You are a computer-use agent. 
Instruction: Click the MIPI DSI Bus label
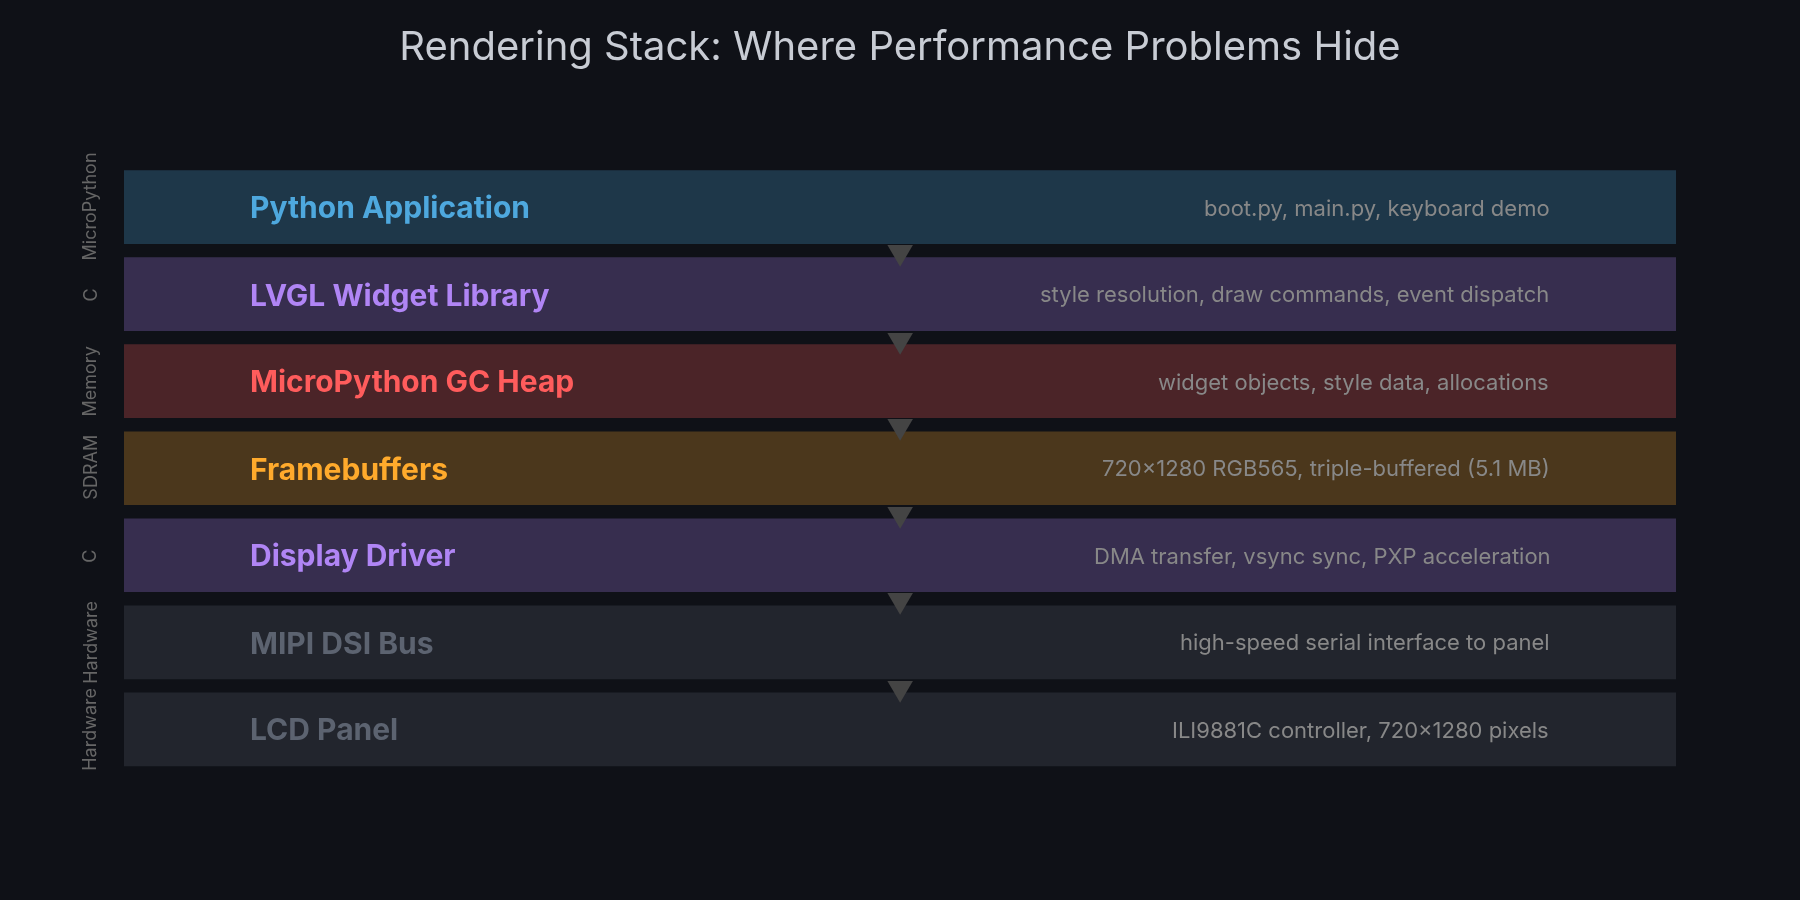[341, 643]
